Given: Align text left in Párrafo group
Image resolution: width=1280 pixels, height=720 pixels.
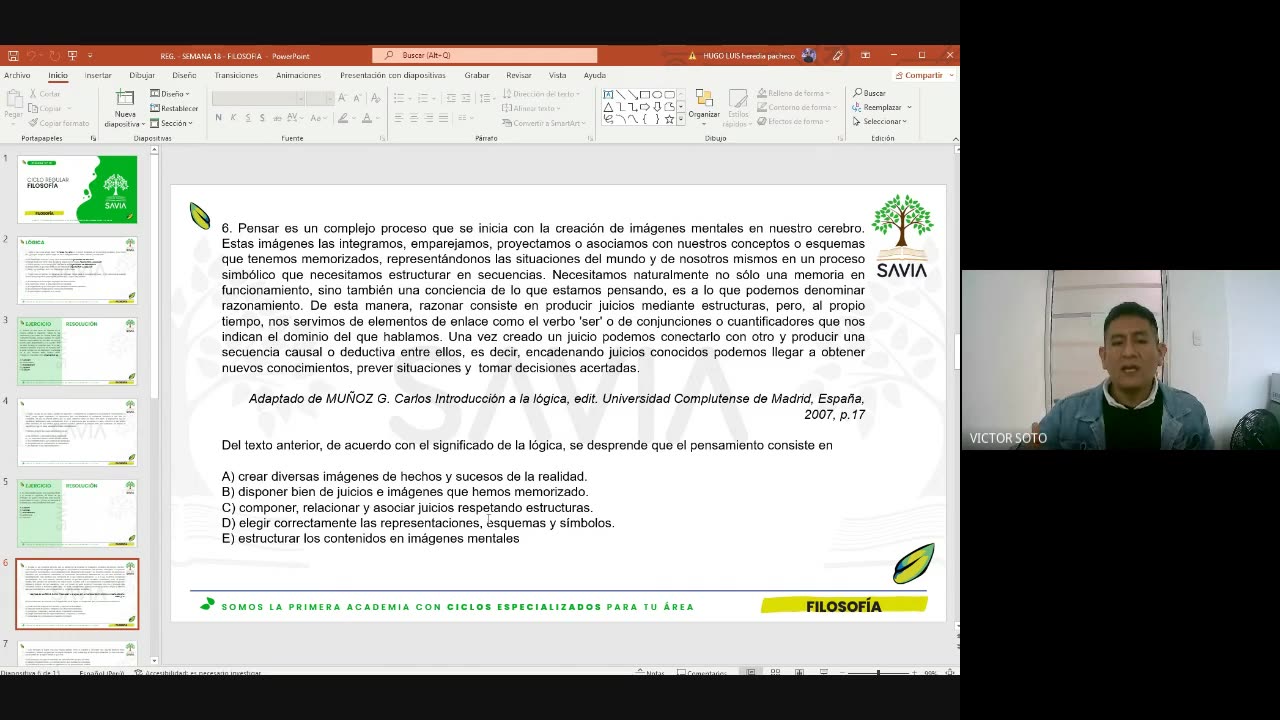Looking at the screenshot, I should [398, 118].
